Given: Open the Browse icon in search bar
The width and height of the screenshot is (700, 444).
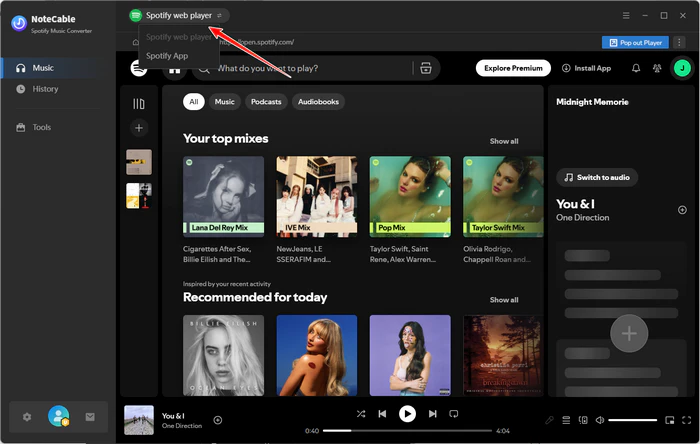Looking at the screenshot, I should 426,68.
